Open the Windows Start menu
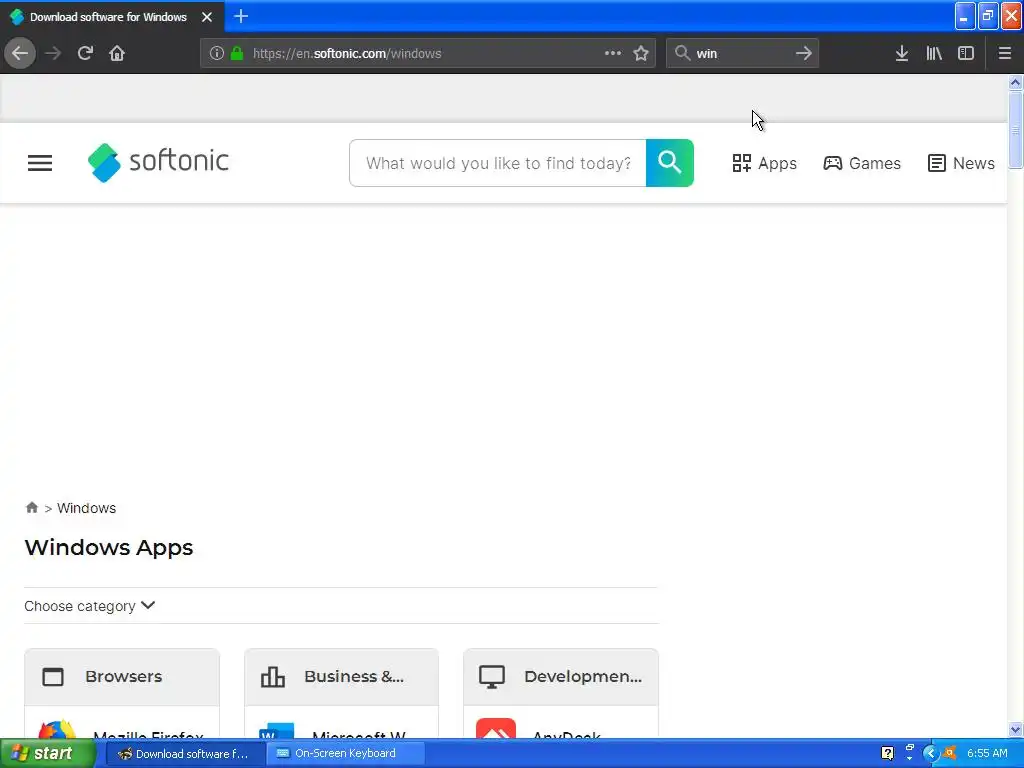Image resolution: width=1024 pixels, height=768 pixels. point(47,753)
